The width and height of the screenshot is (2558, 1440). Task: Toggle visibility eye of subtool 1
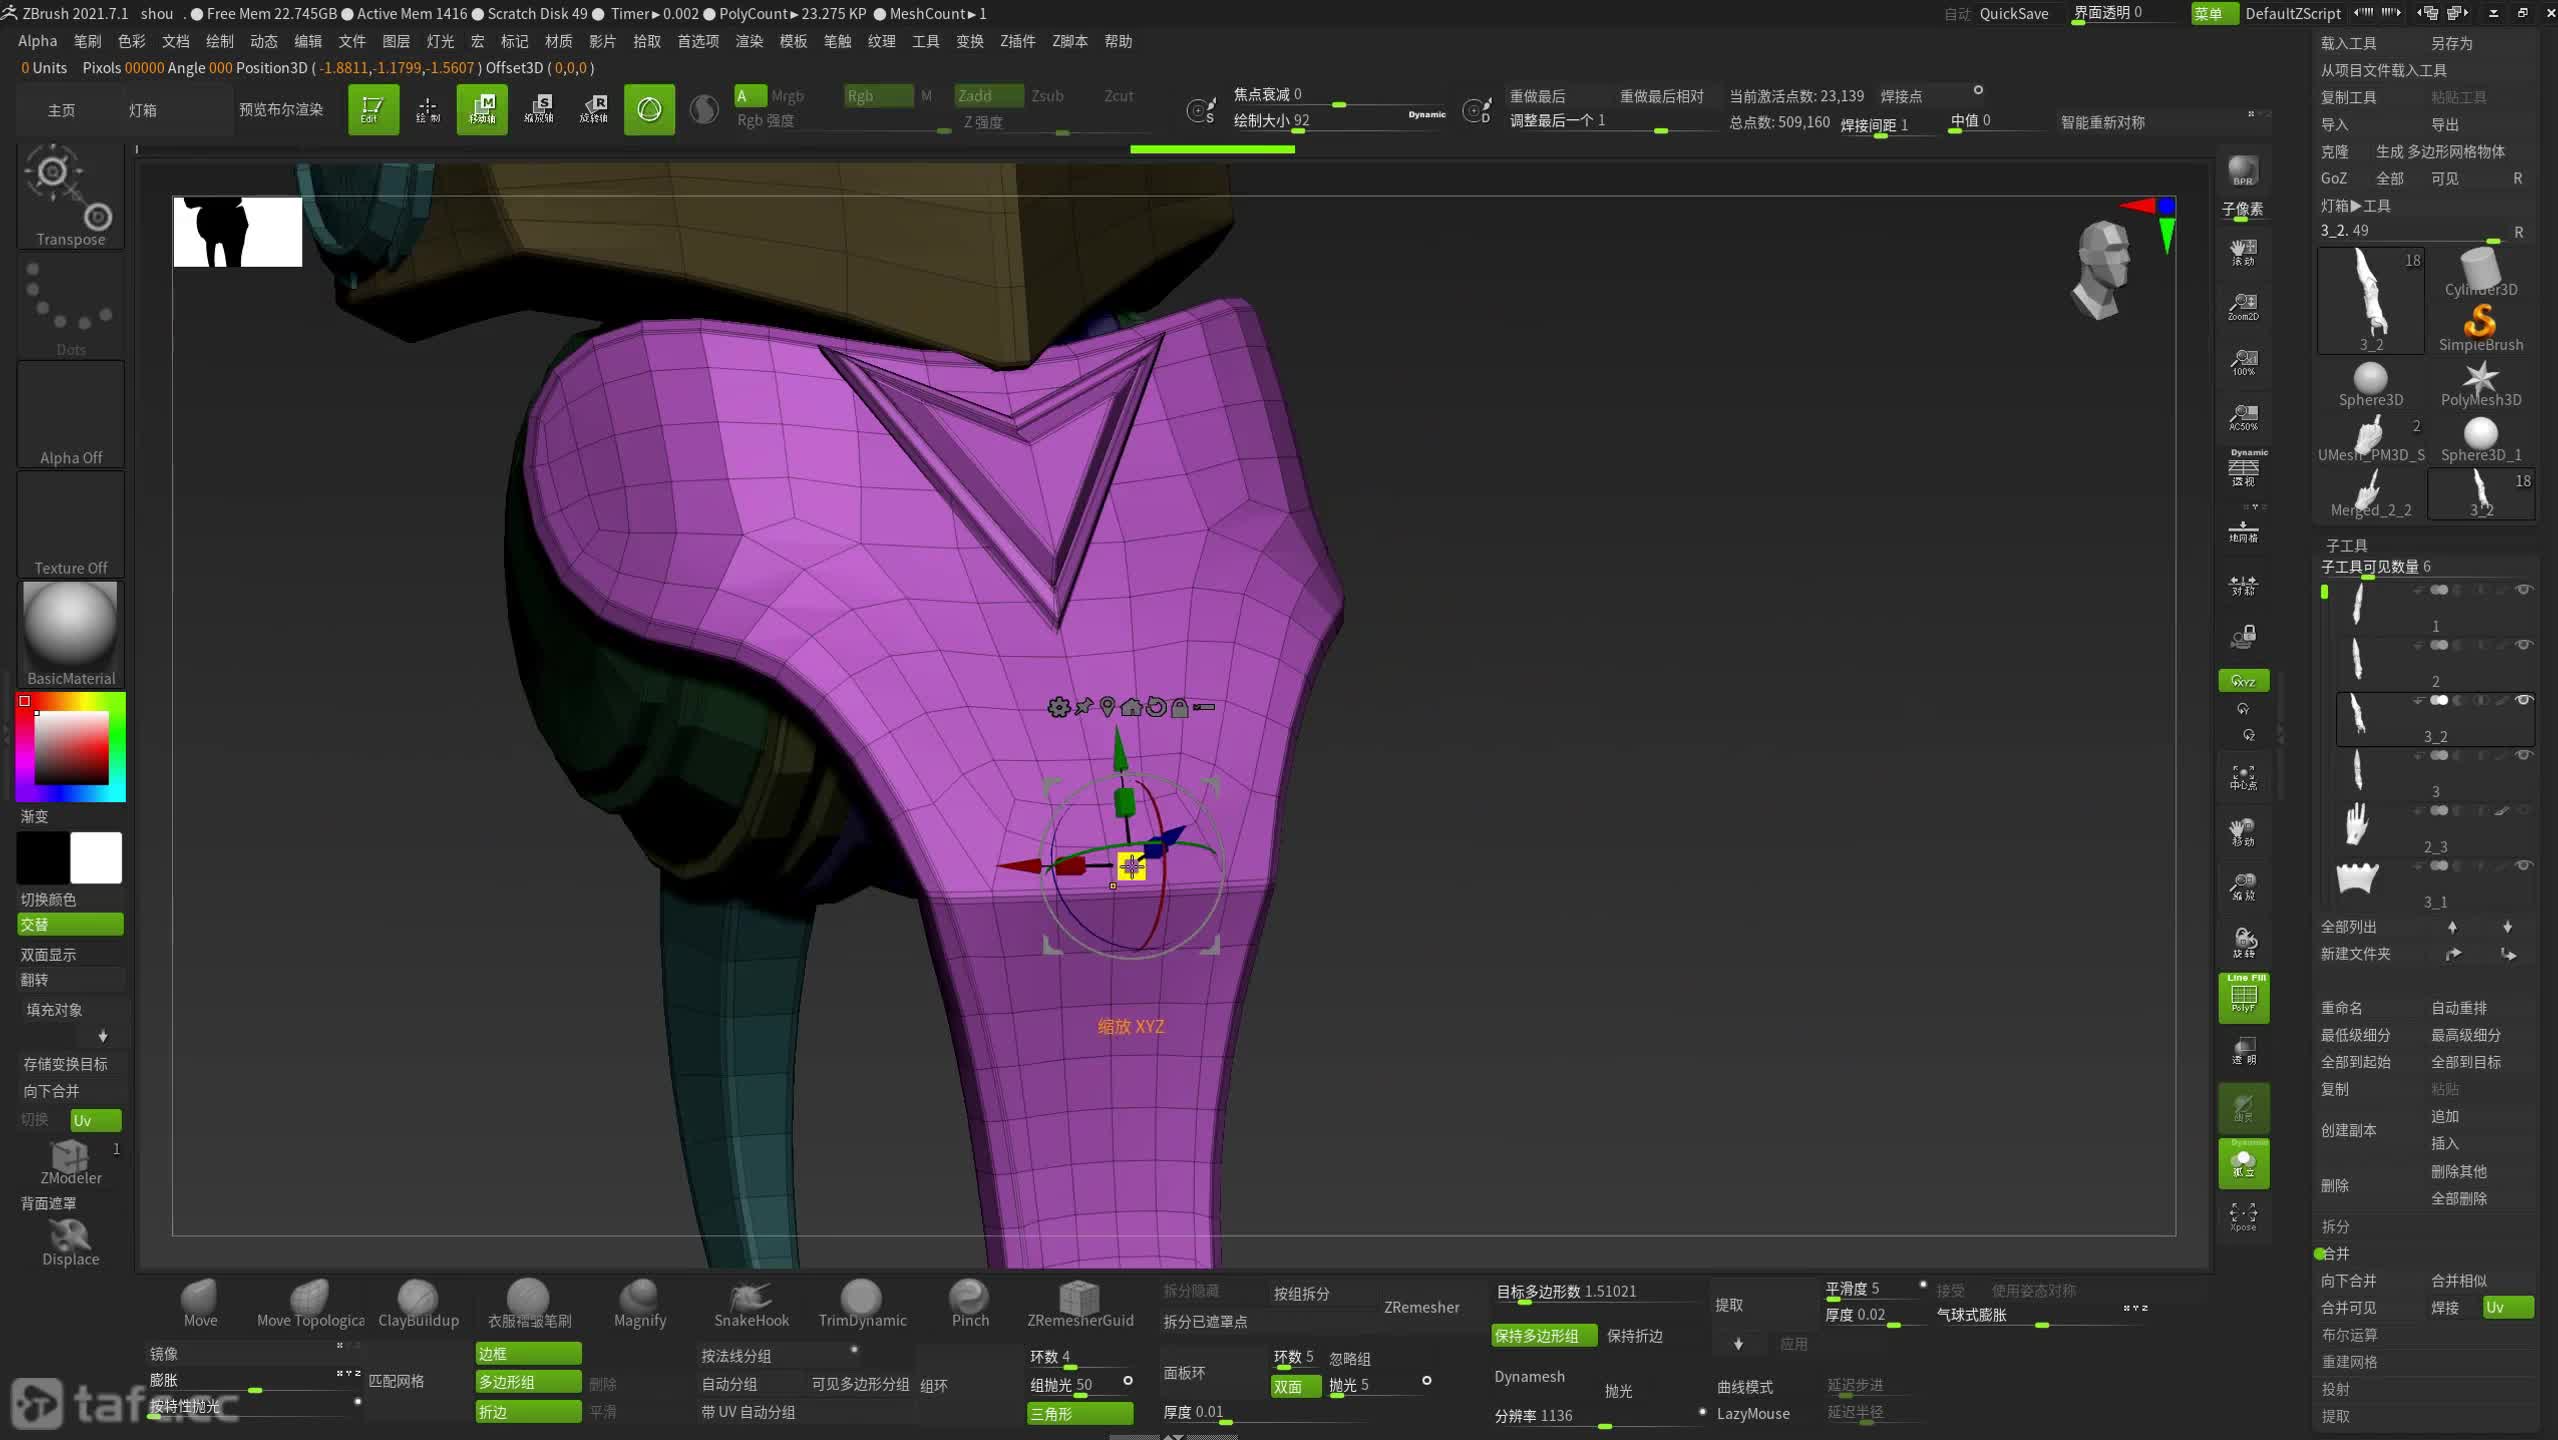[2523, 590]
